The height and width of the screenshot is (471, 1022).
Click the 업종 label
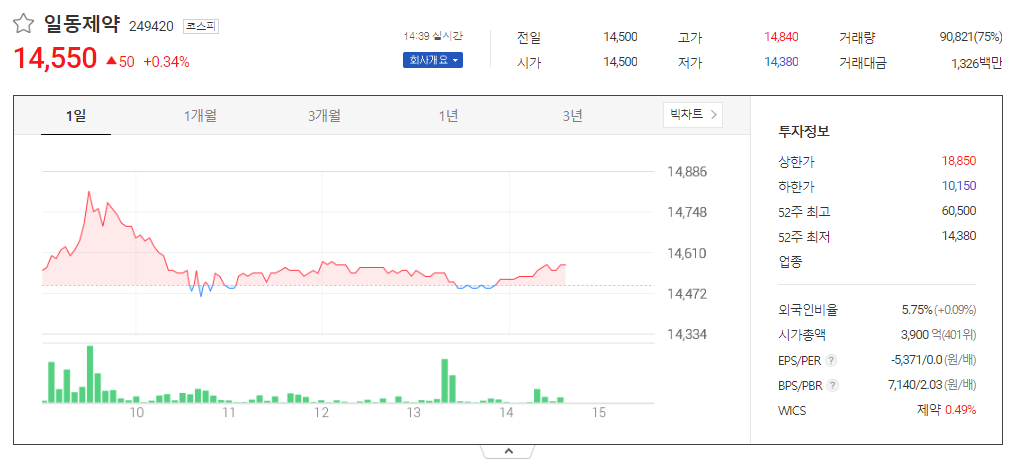790,261
